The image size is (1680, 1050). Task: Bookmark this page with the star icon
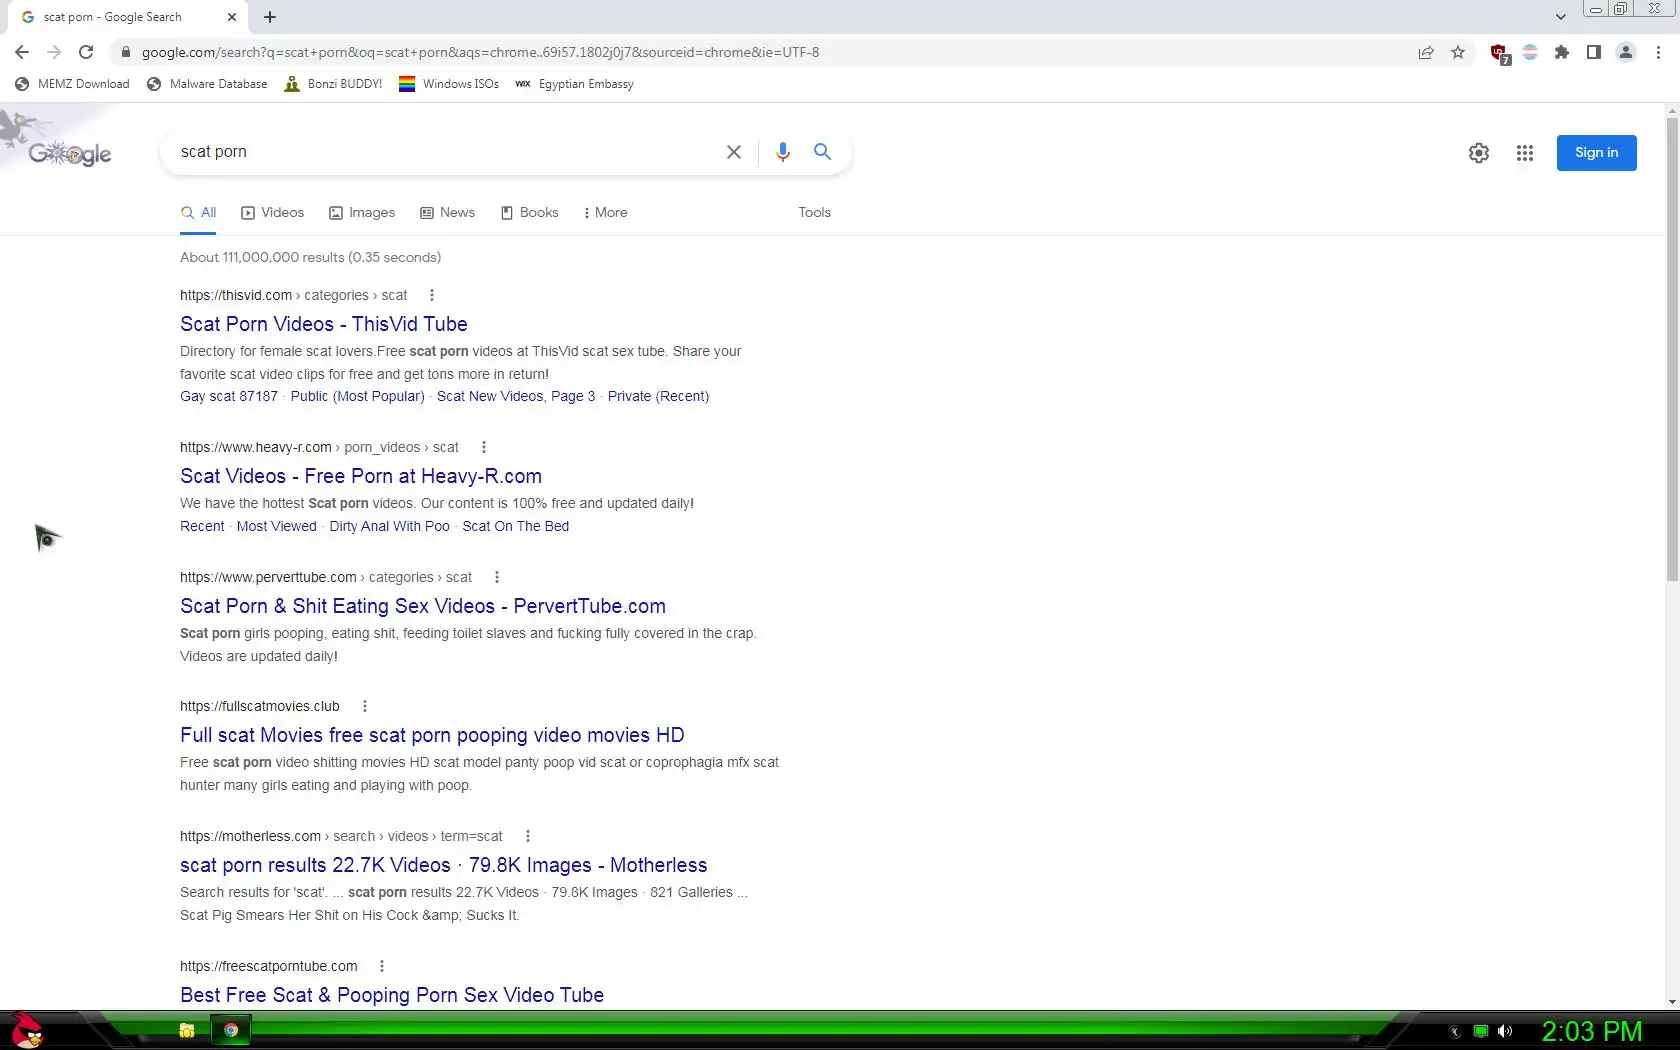coord(1458,52)
